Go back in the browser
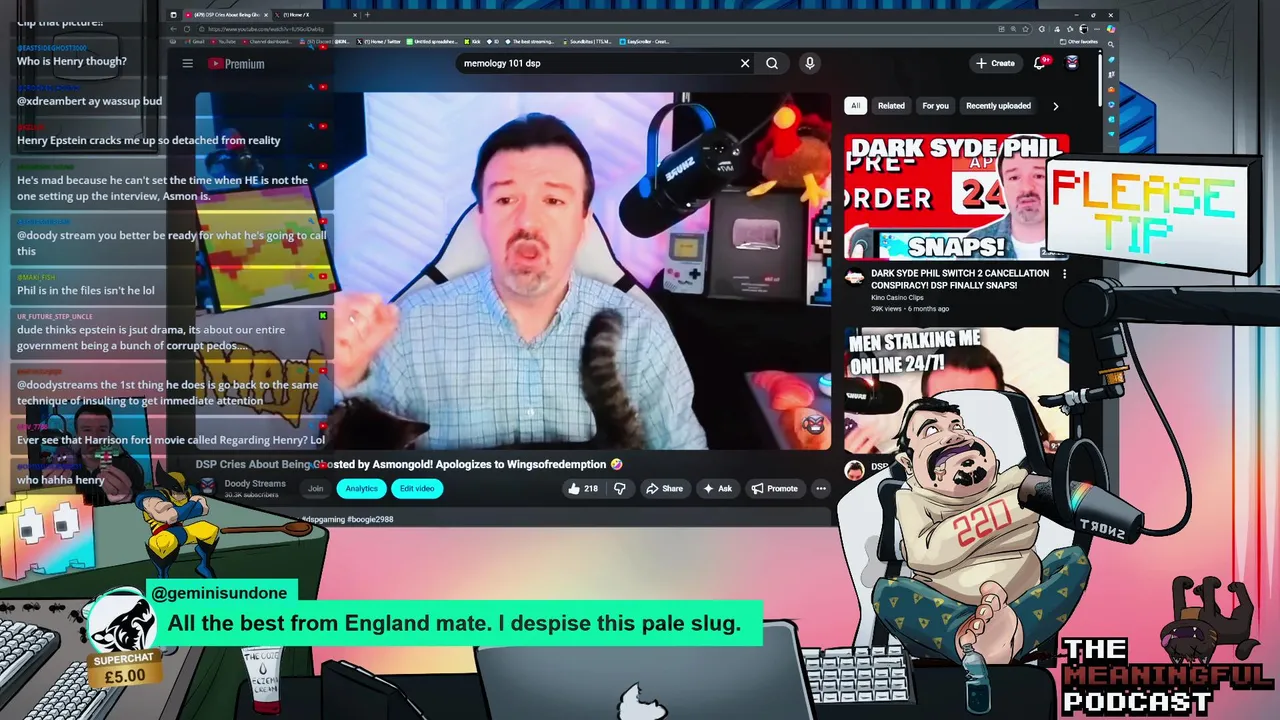This screenshot has width=1280, height=720. click(x=174, y=29)
